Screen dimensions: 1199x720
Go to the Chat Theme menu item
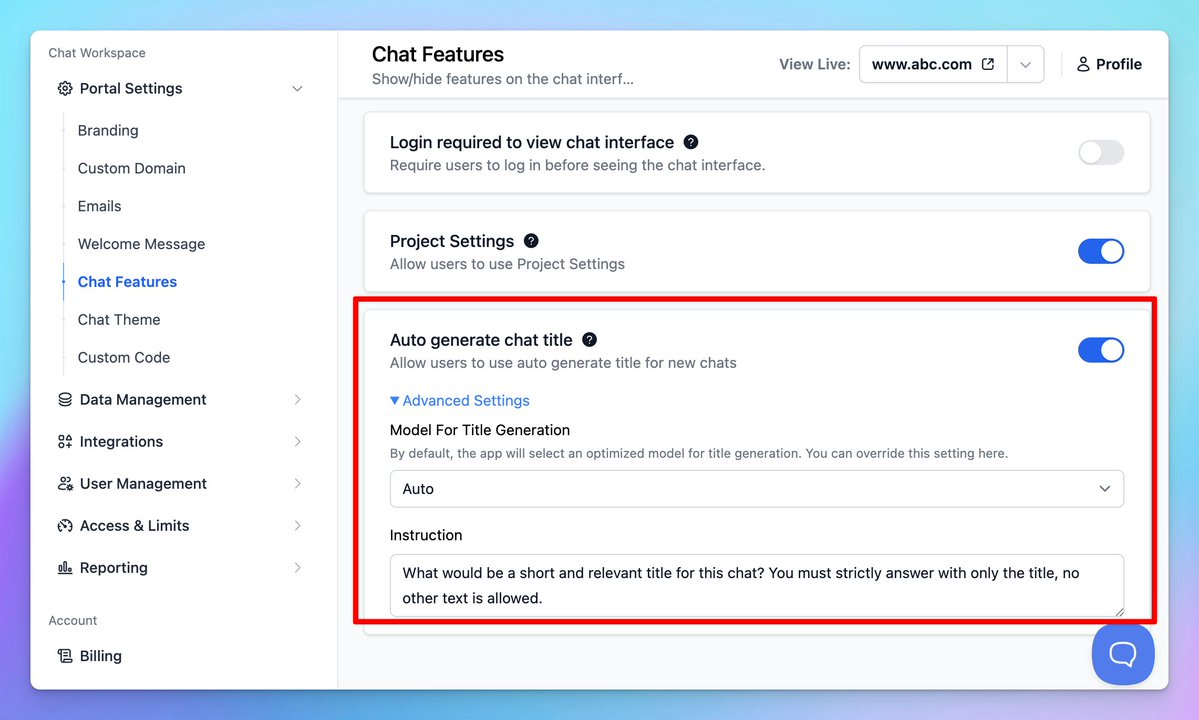click(x=119, y=320)
